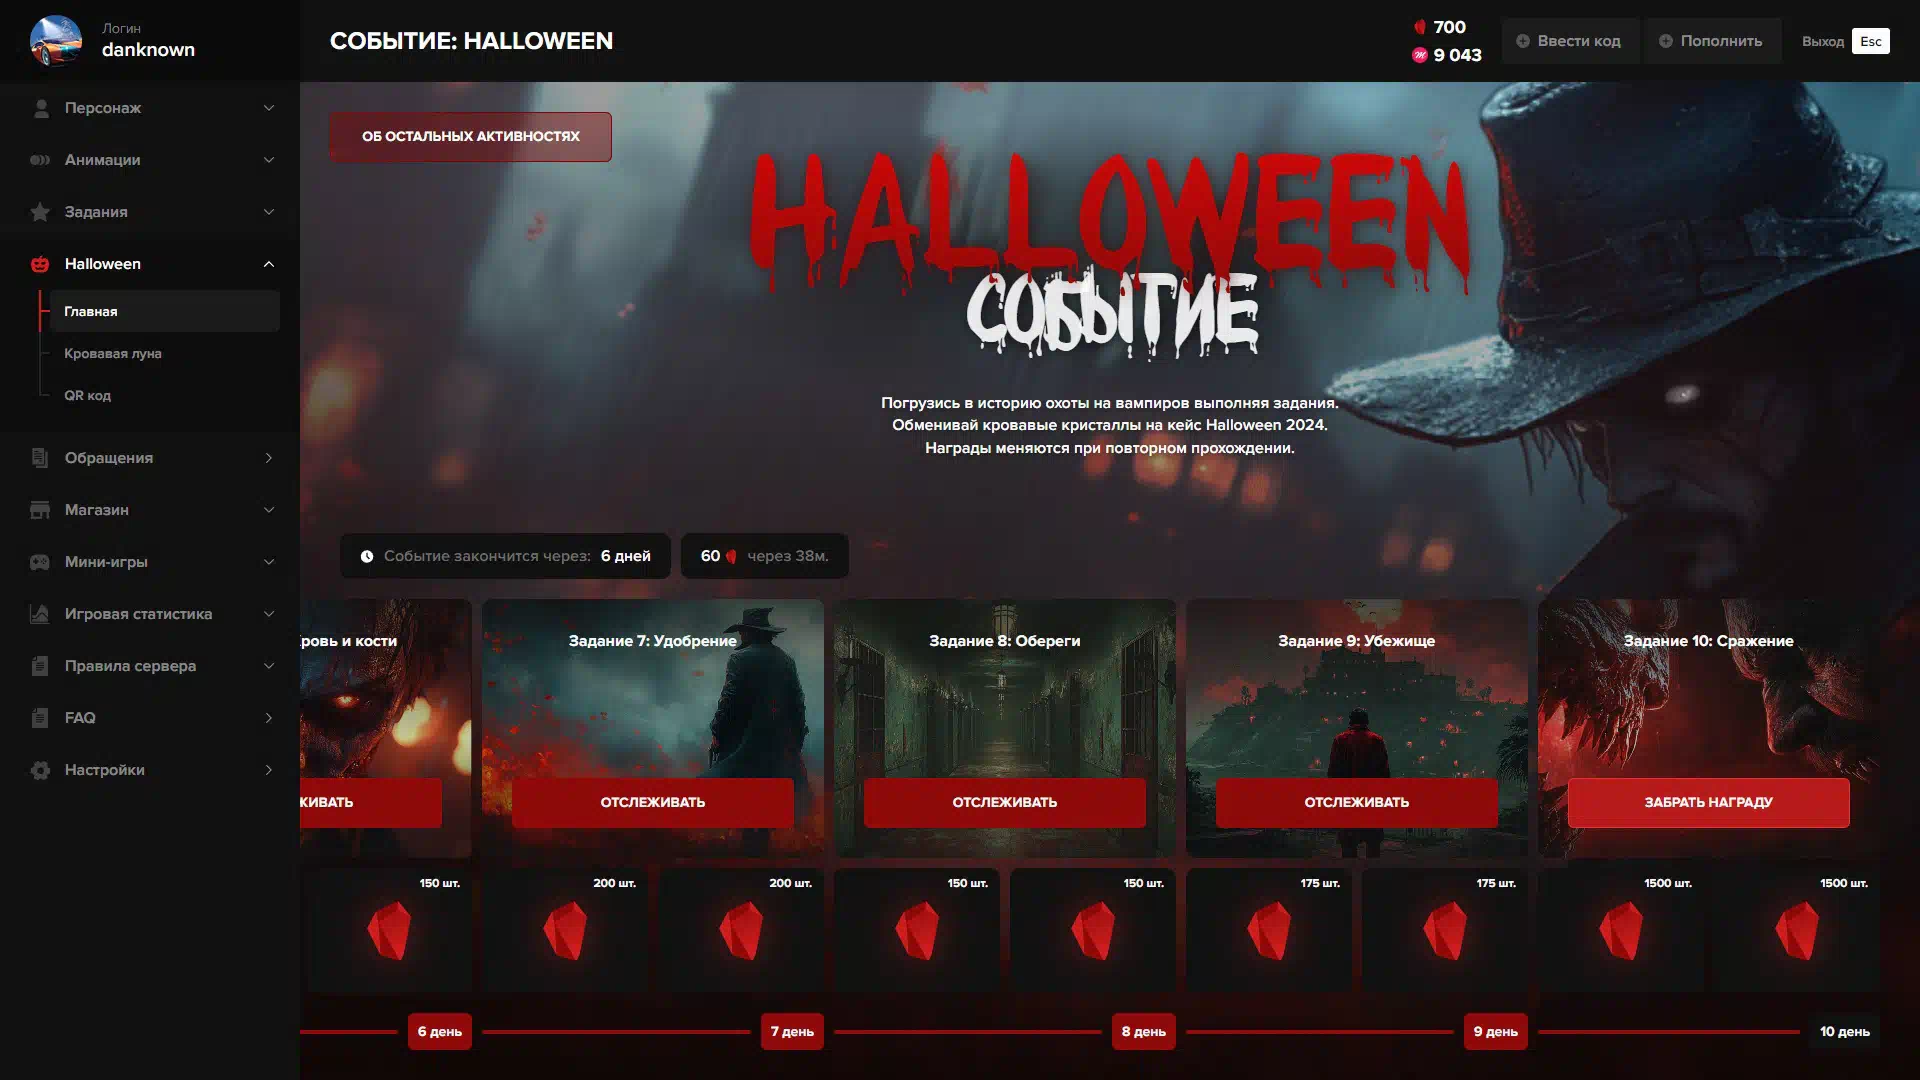Open the Мини-игры menu item
This screenshot has height=1080, width=1920.
150,562
